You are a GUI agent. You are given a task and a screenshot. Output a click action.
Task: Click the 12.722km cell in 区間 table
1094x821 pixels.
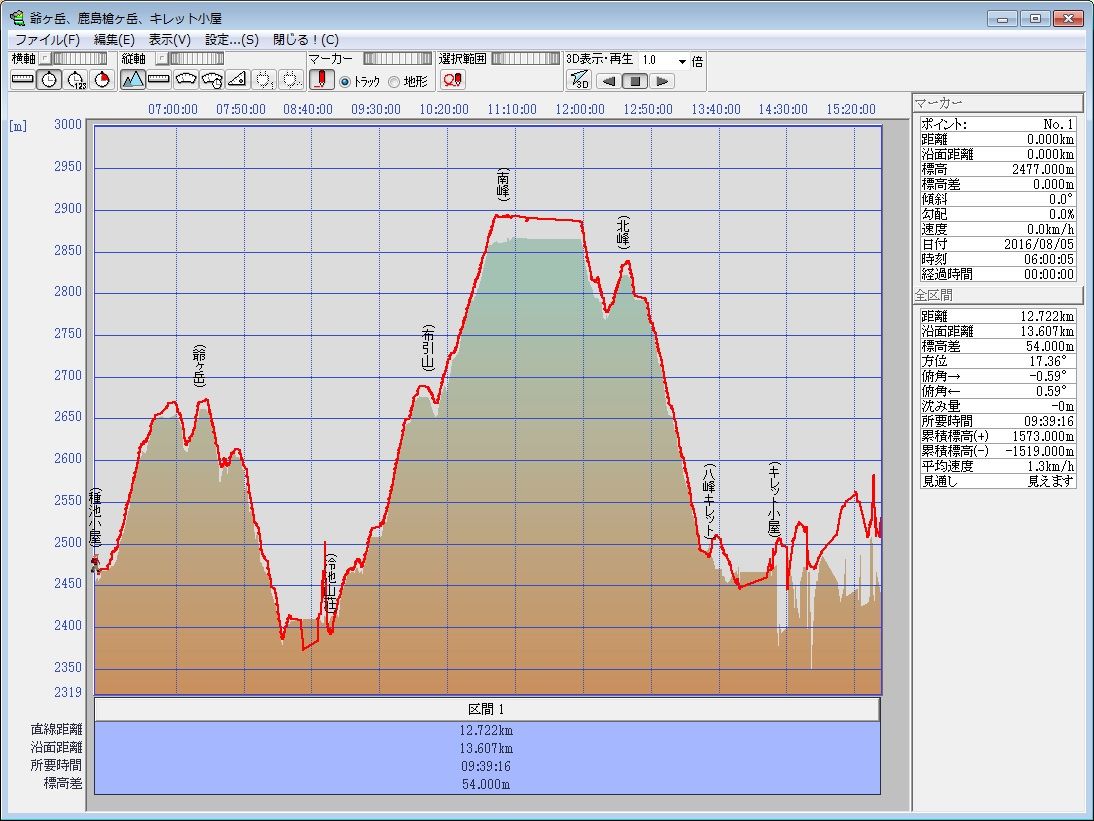click(x=486, y=730)
